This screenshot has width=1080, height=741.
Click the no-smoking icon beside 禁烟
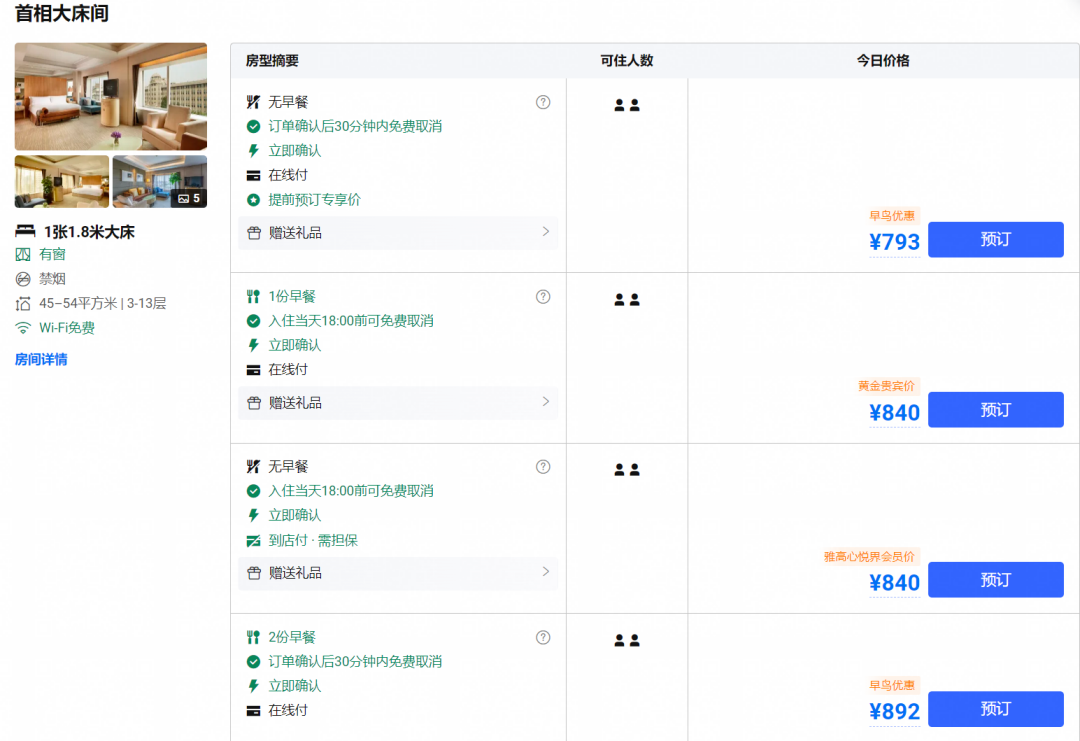point(23,279)
